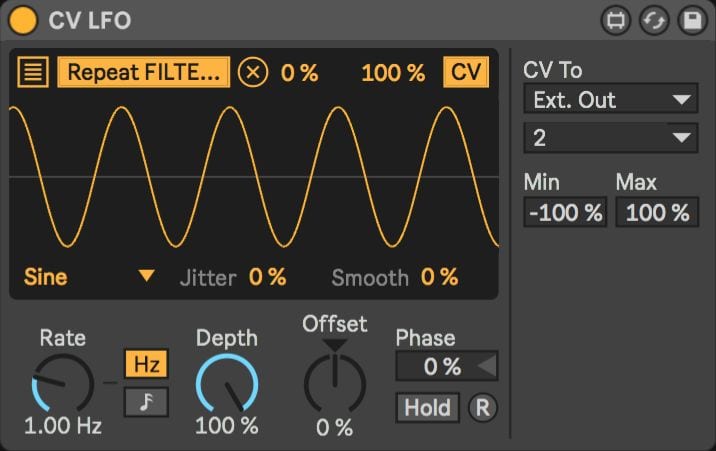Click the Offset knob

tap(335, 383)
